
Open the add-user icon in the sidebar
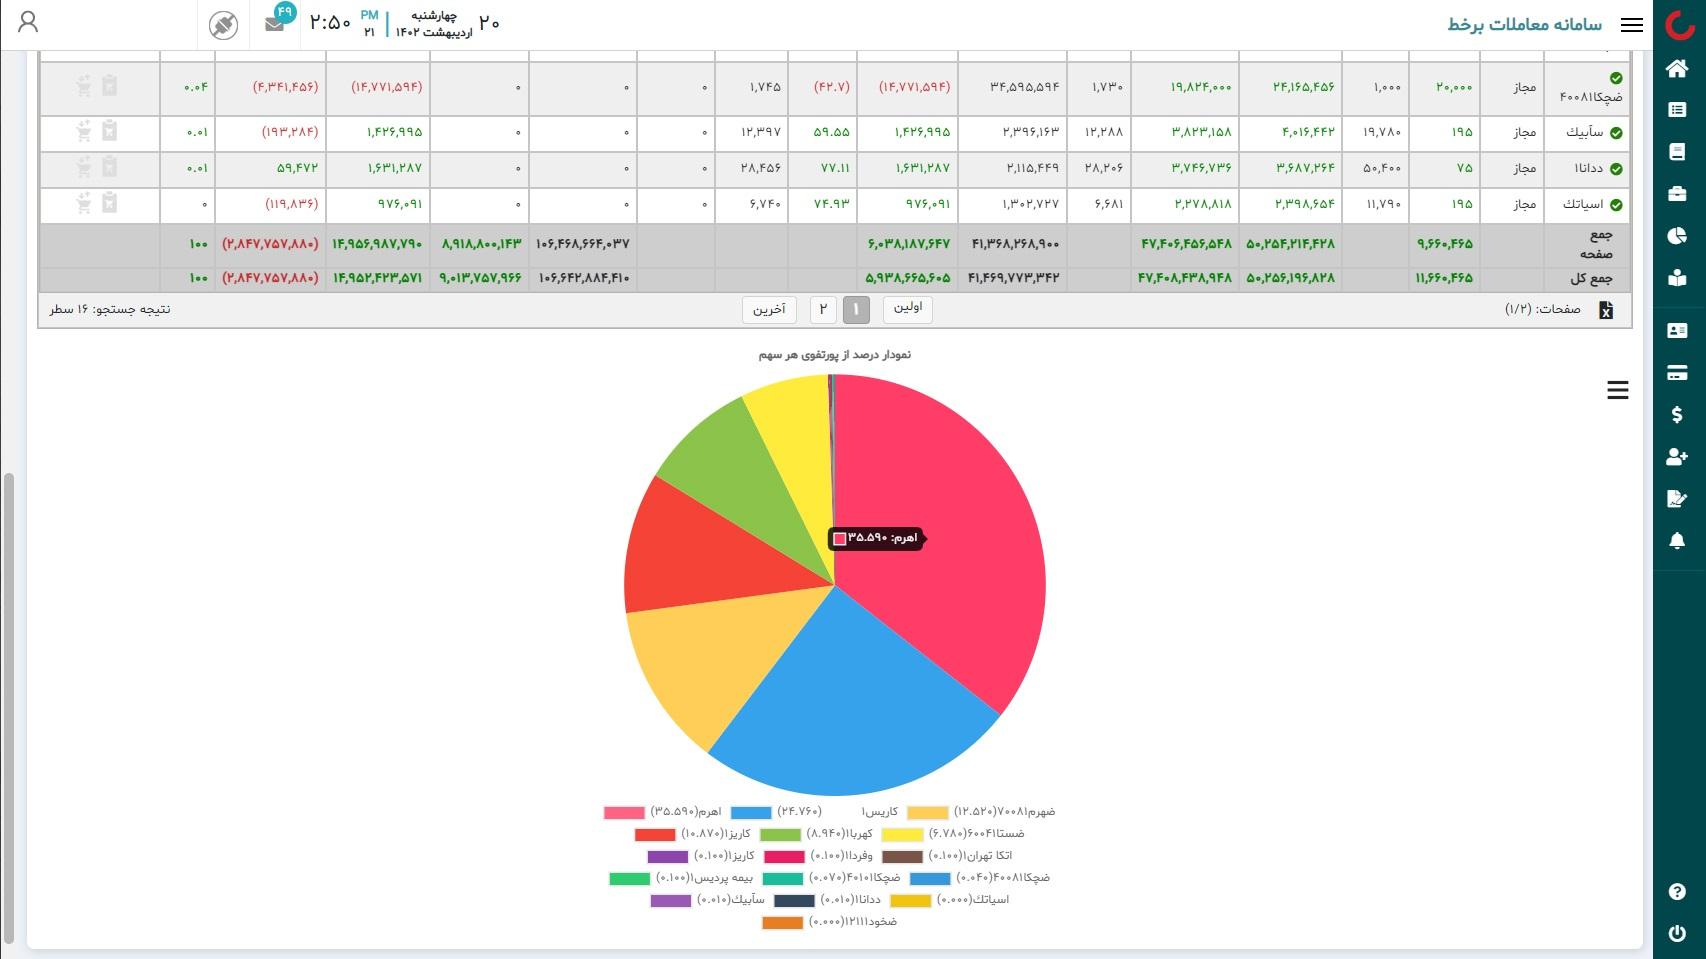pos(1677,457)
